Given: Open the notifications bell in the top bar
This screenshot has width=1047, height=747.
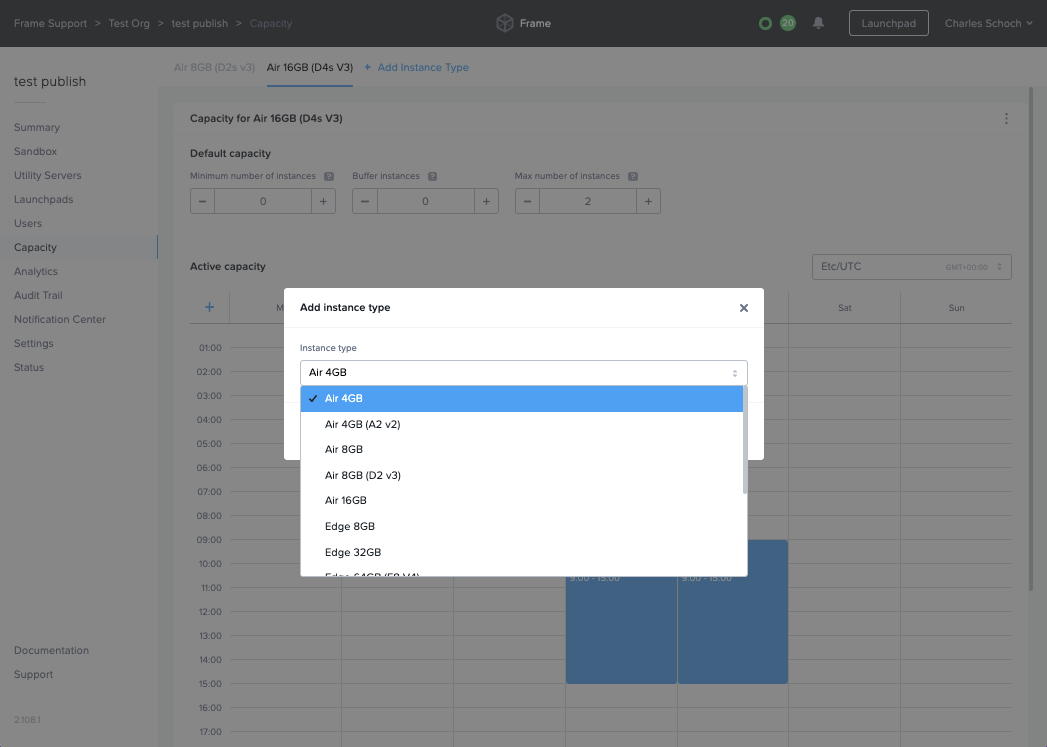Looking at the screenshot, I should (818, 22).
